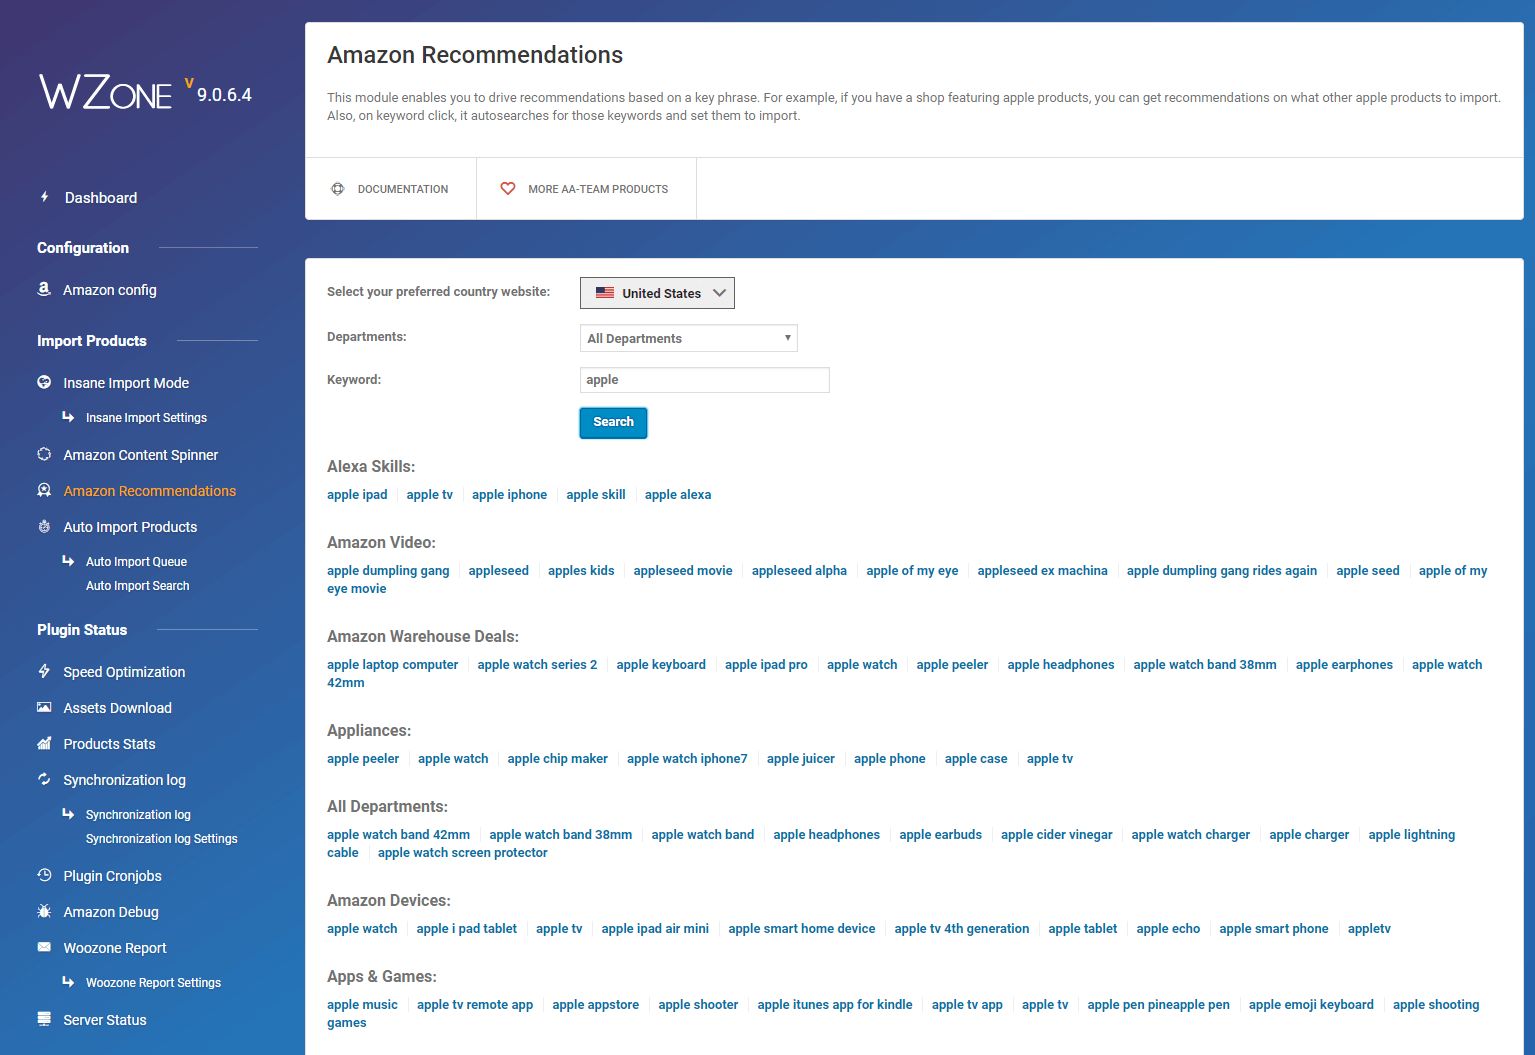Click the 'Amazon Warehouse Deals:' heading
1535x1055 pixels.
pyautogui.click(x=423, y=637)
